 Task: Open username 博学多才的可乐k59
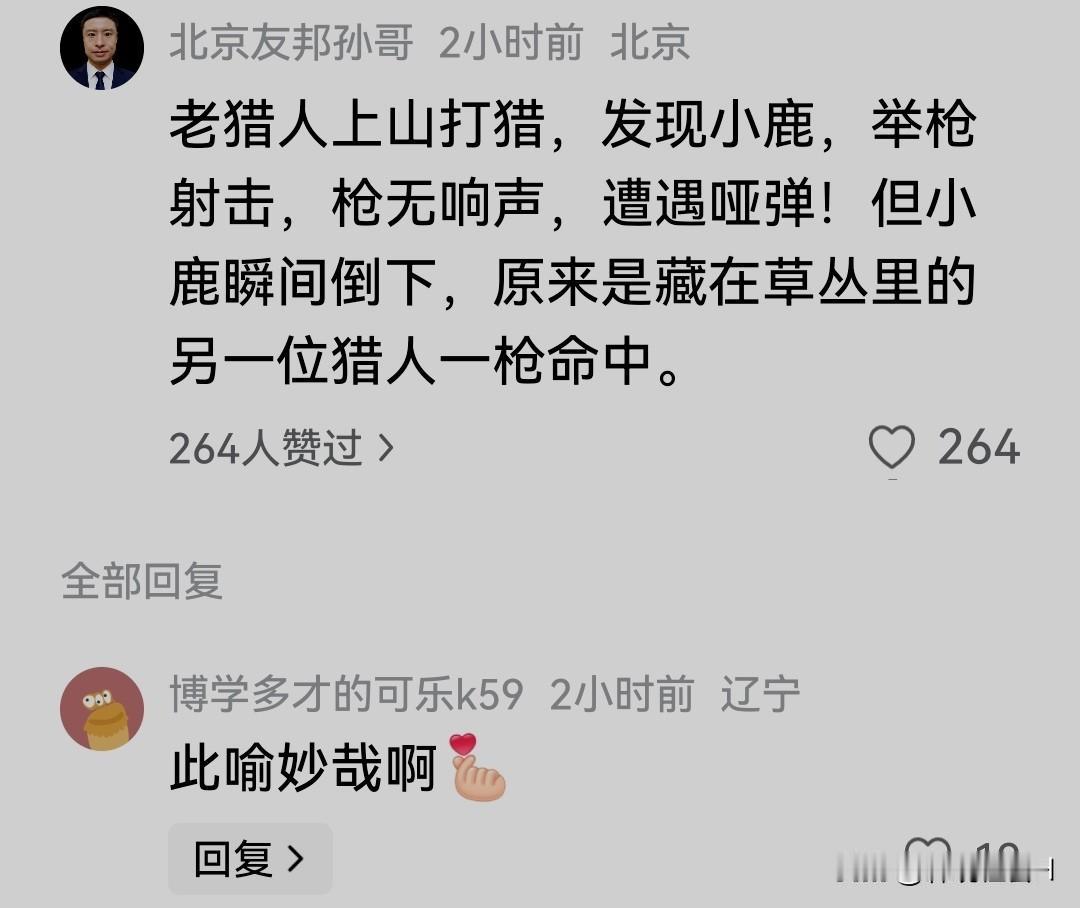click(346, 694)
